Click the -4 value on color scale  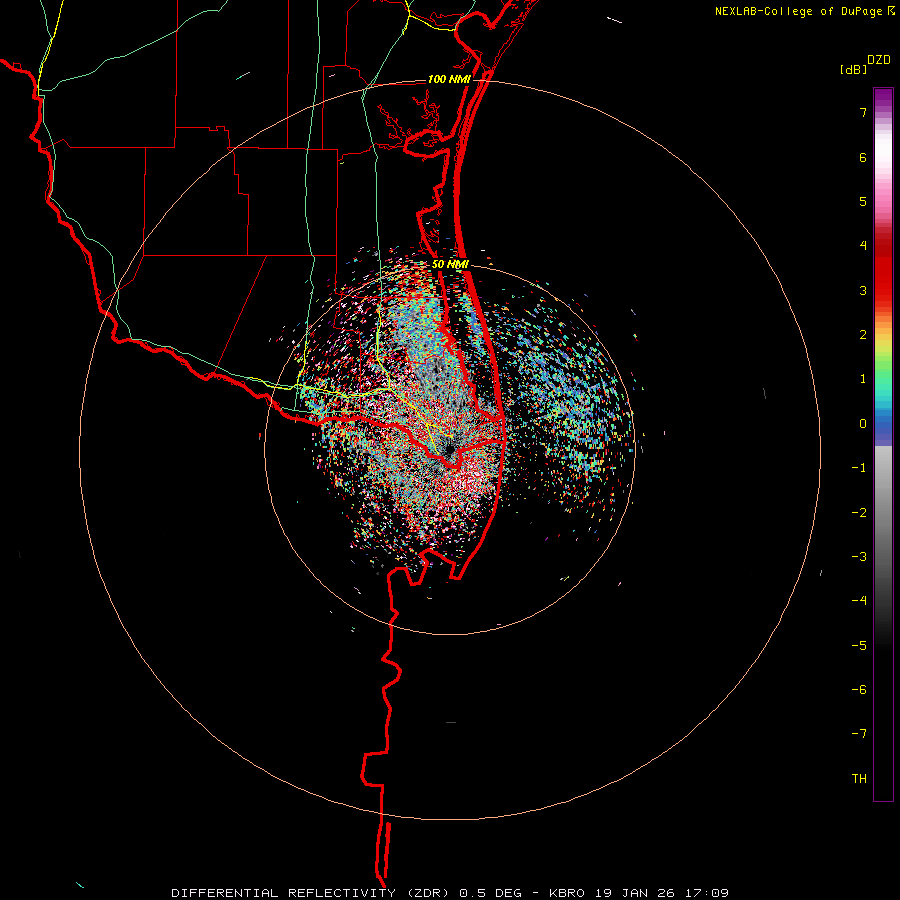[859, 601]
